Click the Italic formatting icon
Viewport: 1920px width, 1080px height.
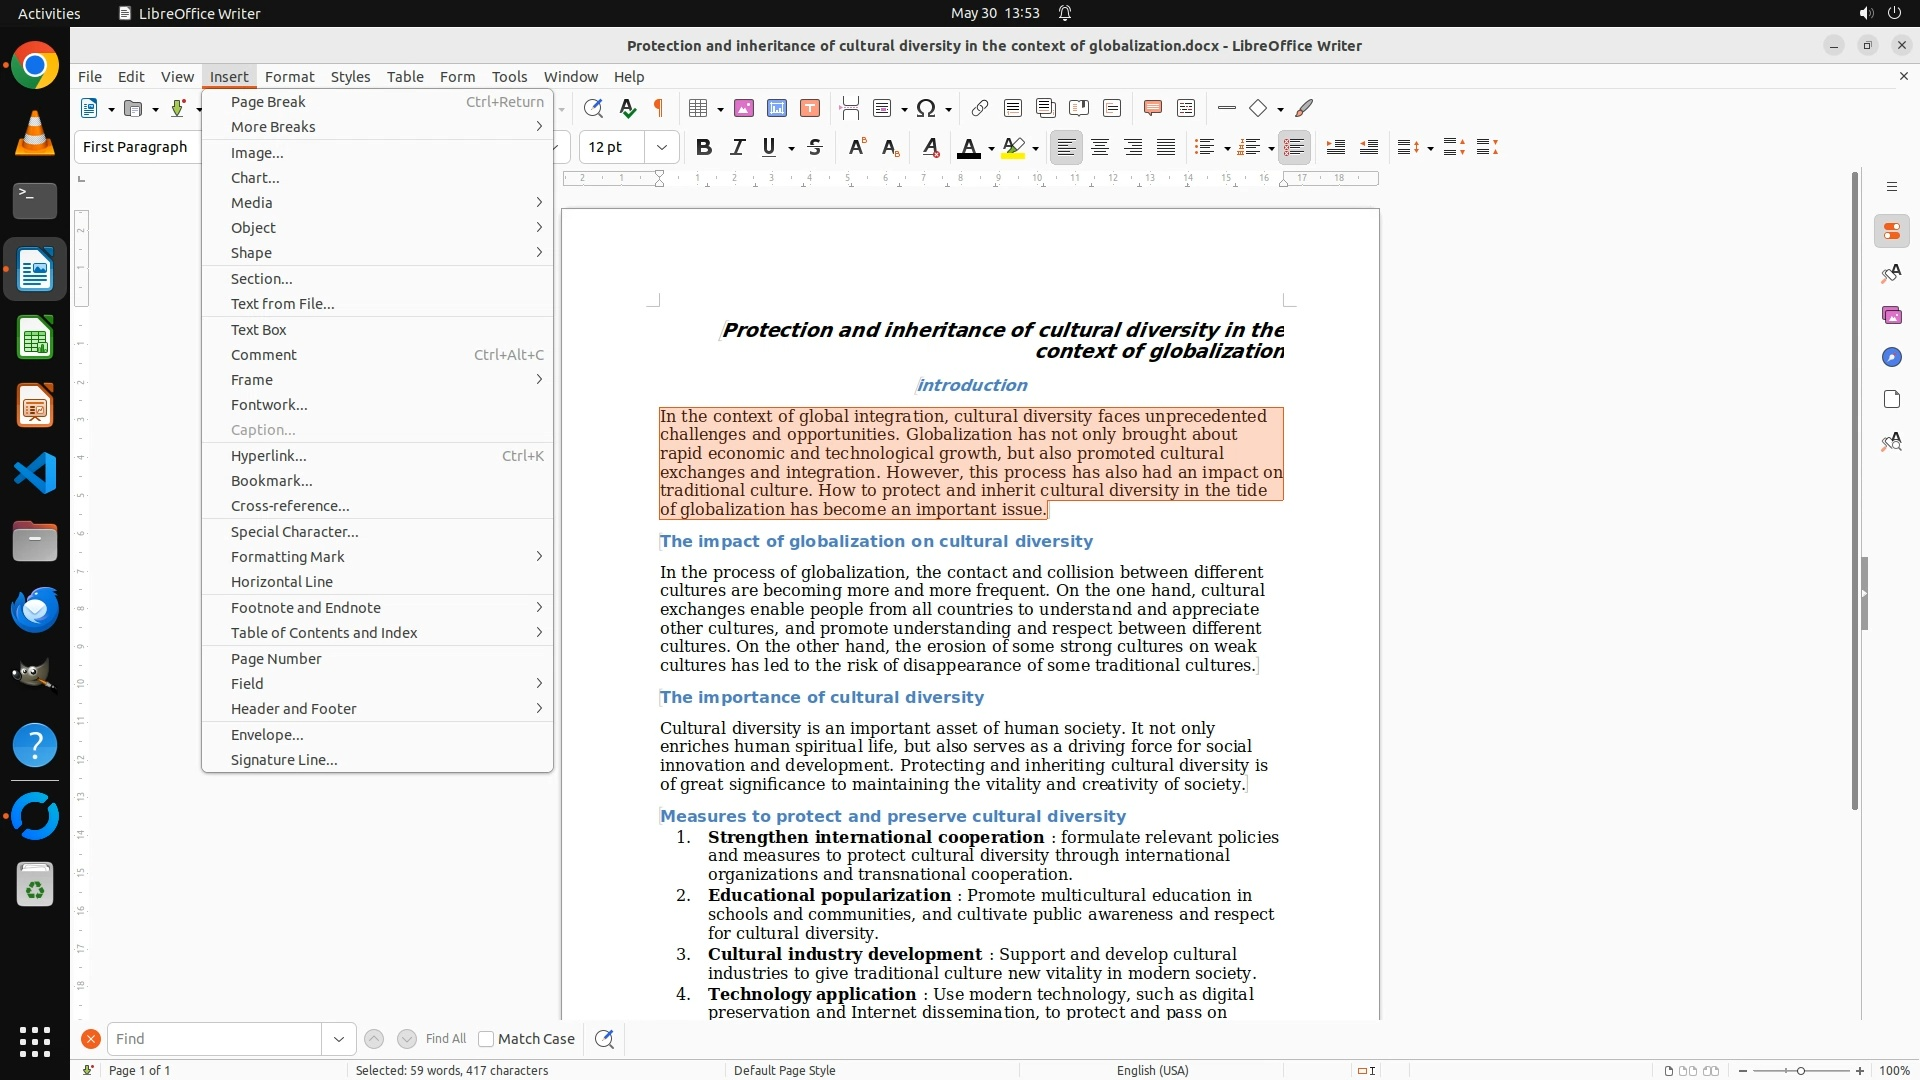click(x=738, y=148)
